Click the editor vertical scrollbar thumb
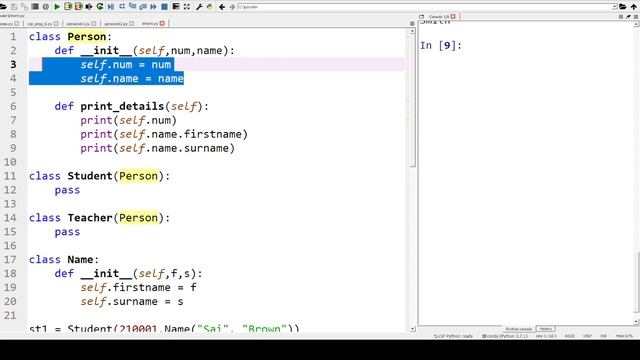The image size is (640, 360). click(x=412, y=100)
